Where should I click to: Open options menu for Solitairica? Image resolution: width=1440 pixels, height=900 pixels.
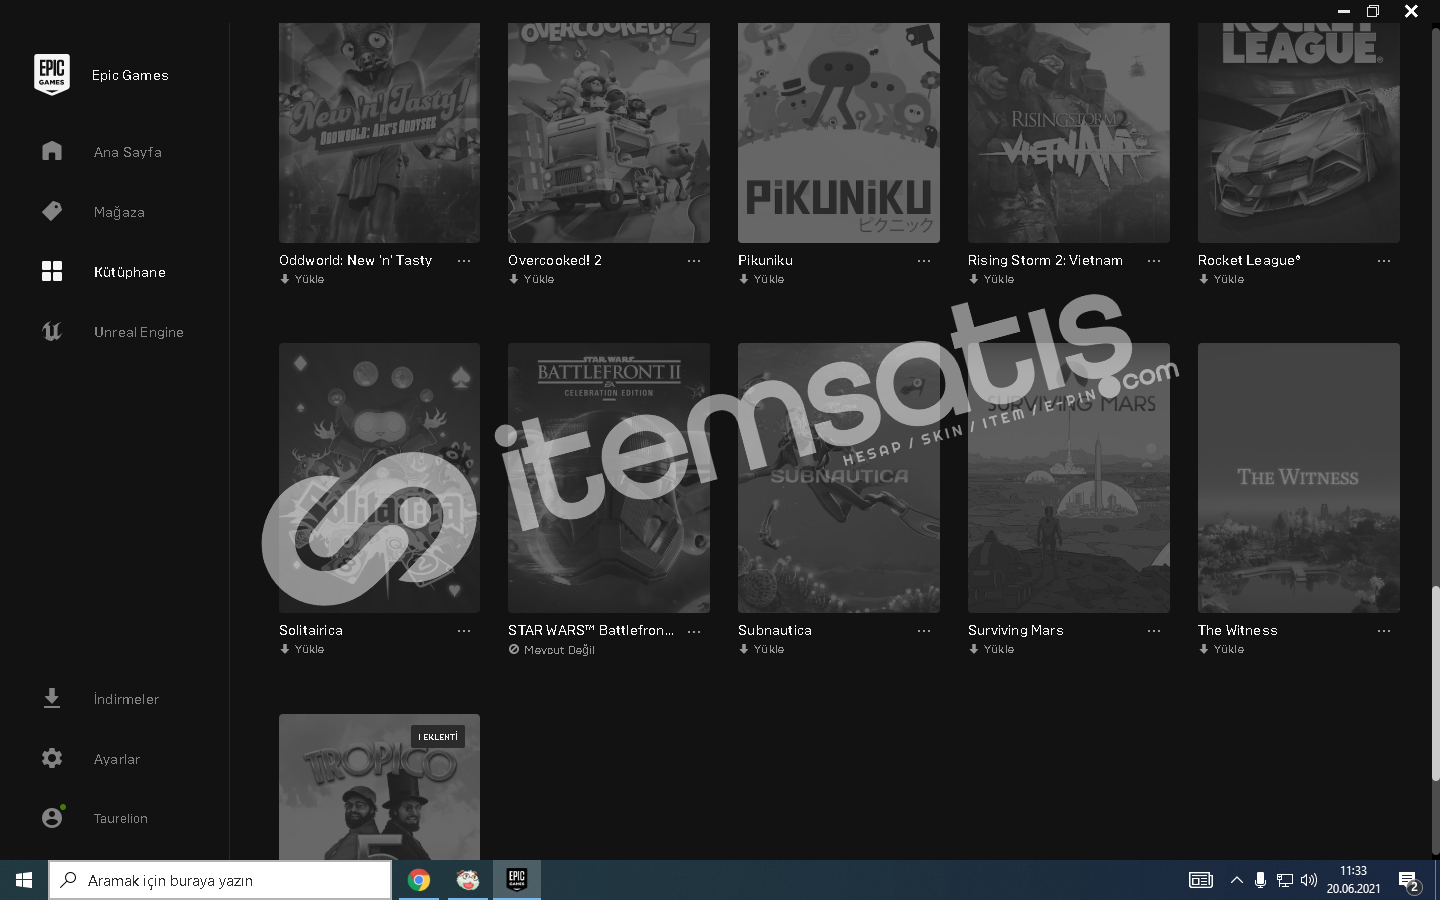coord(464,631)
